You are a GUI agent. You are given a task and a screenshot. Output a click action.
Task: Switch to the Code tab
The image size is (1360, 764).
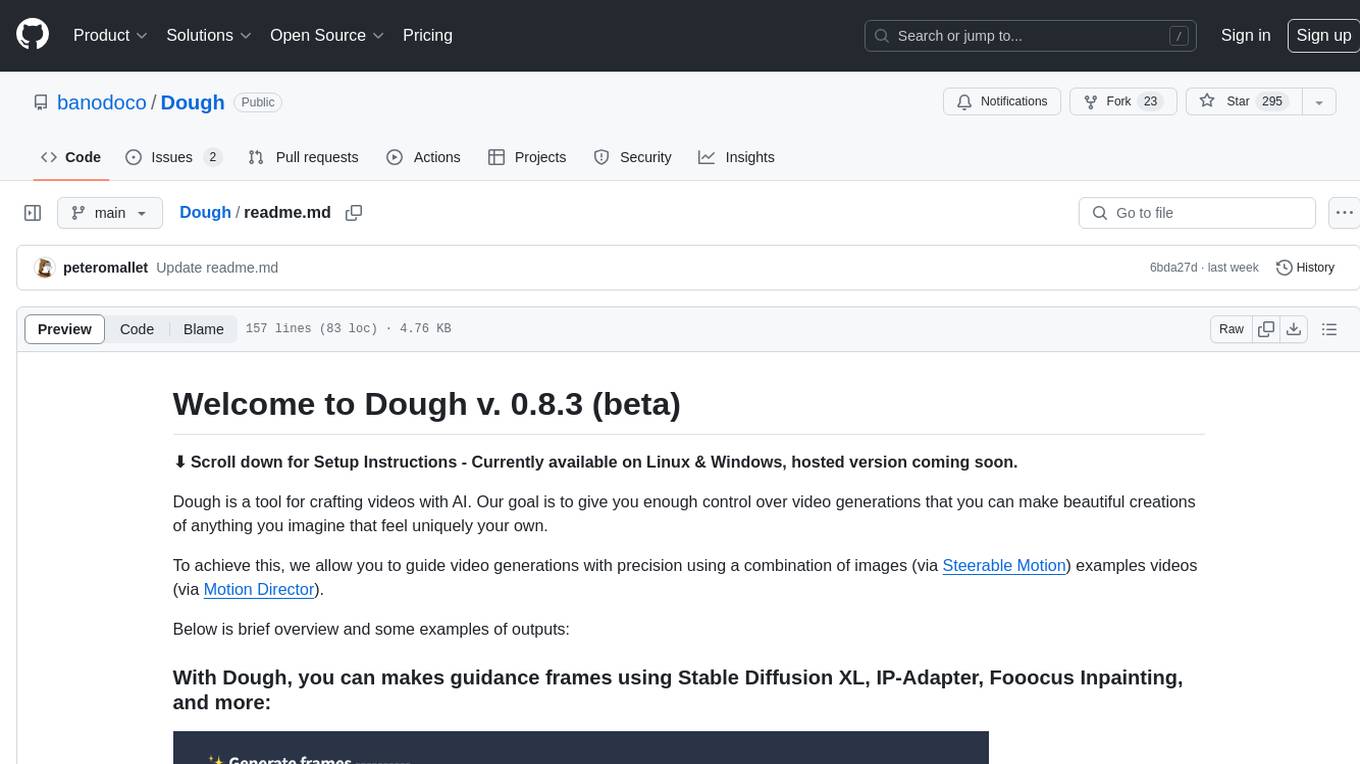coord(70,157)
